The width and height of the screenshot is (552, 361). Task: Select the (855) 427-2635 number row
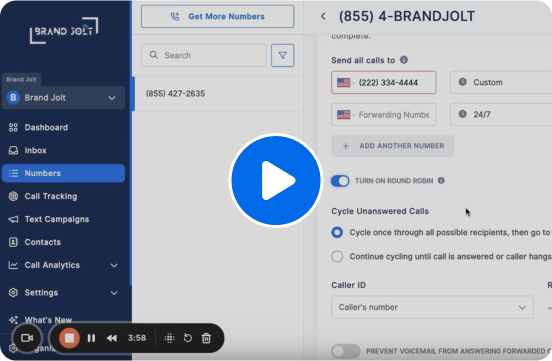point(218,94)
